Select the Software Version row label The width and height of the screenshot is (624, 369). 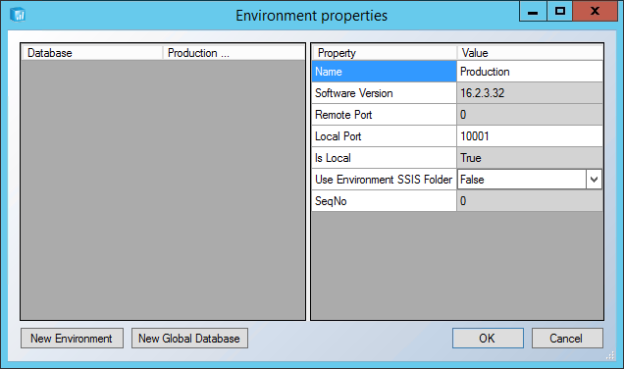(x=354, y=93)
